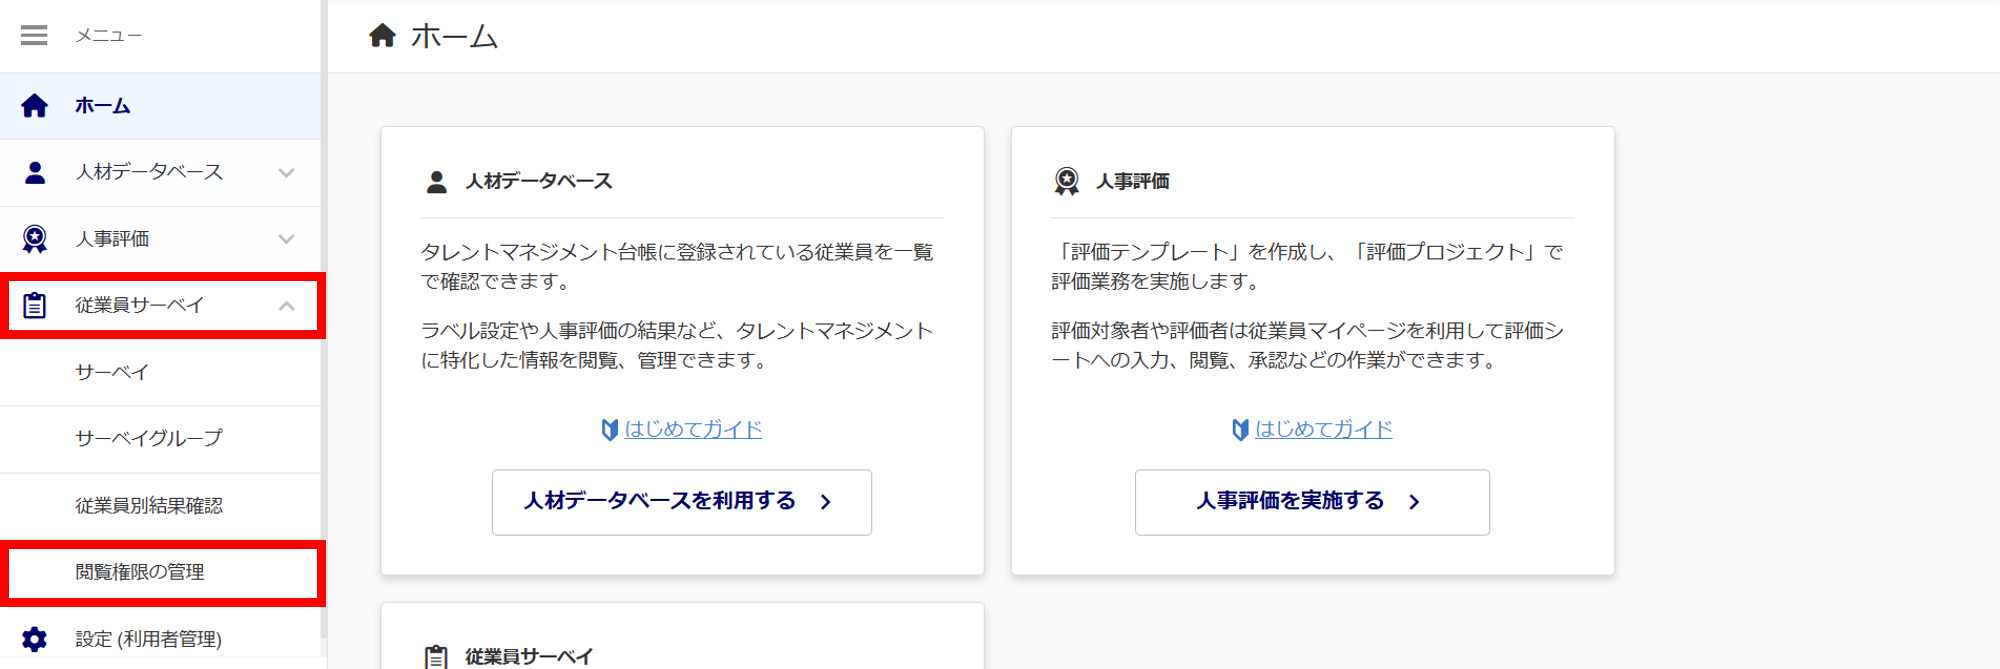Open 閲覧権限の管理 in the sidebar
This screenshot has width=2000, height=669.
[x=140, y=572]
